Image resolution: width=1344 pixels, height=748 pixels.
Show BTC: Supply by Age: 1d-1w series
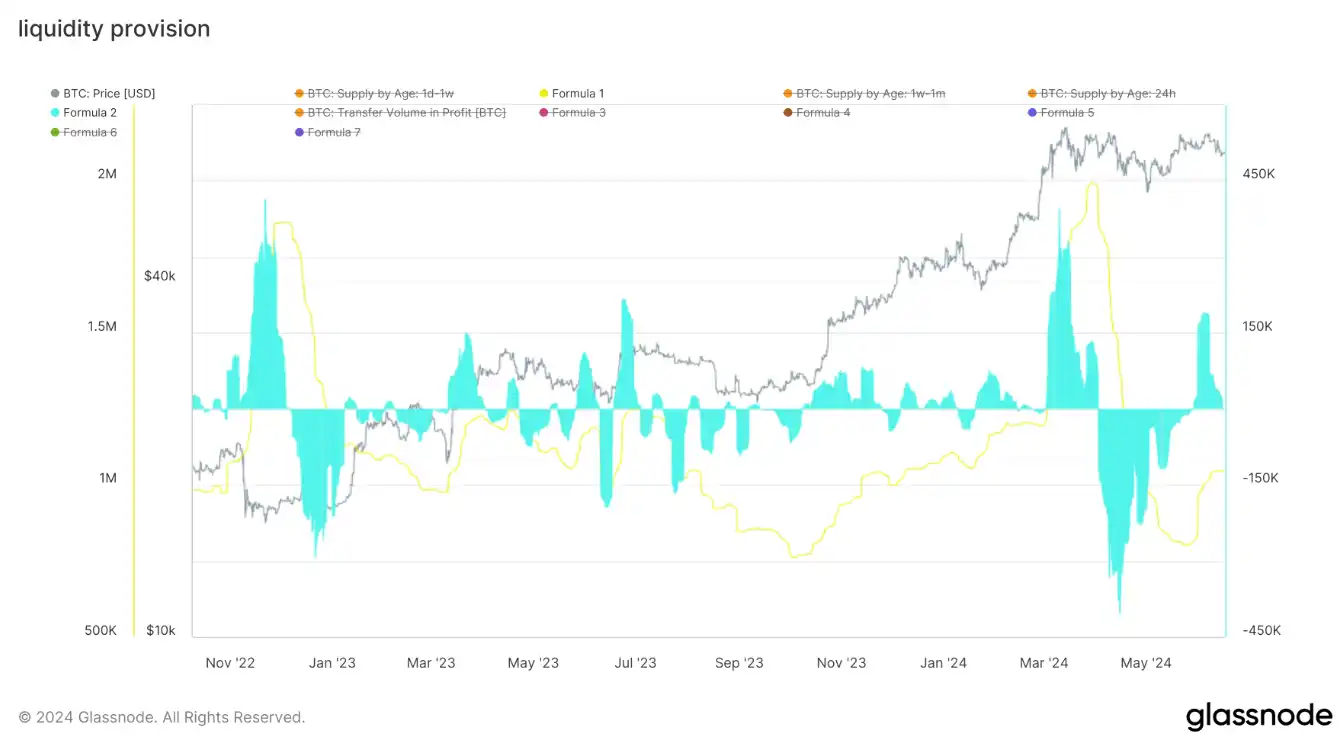click(380, 93)
